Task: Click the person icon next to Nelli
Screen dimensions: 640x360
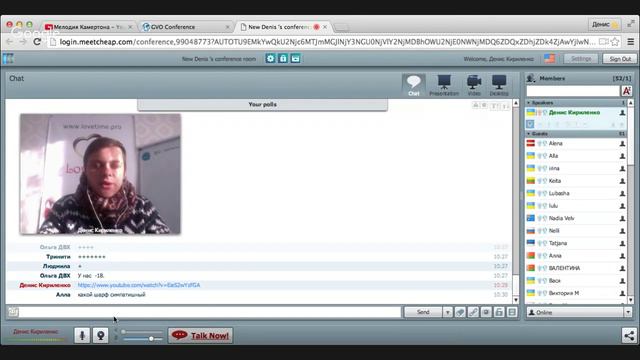Action: tap(622, 231)
